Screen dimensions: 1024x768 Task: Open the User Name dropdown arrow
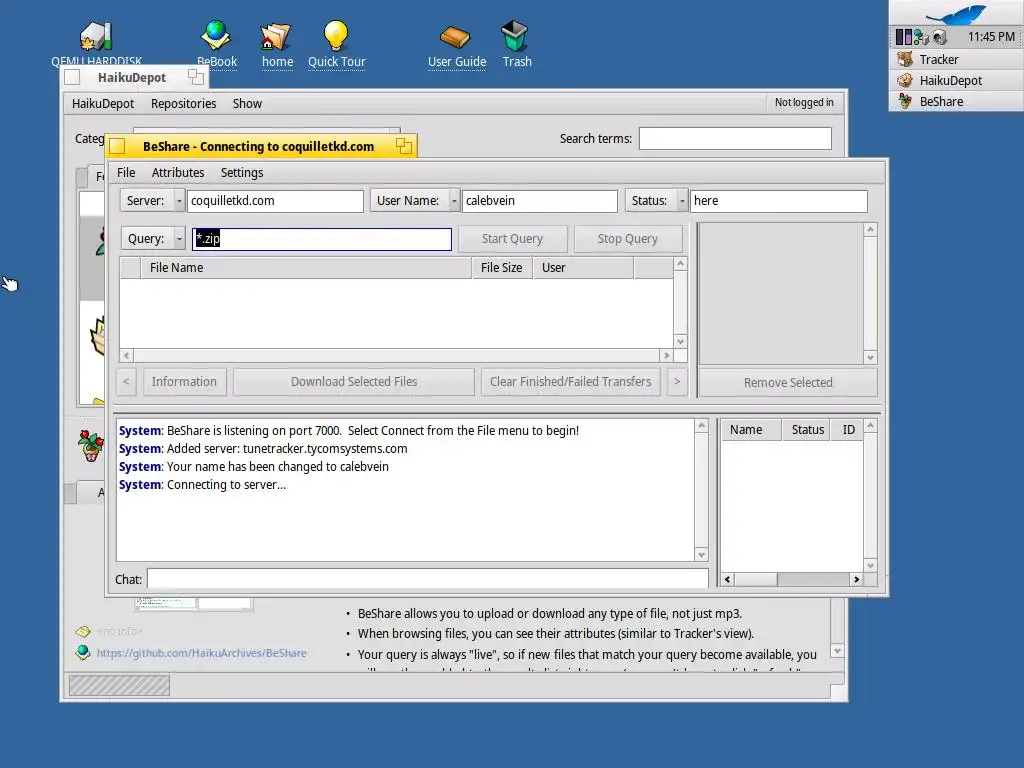(454, 201)
